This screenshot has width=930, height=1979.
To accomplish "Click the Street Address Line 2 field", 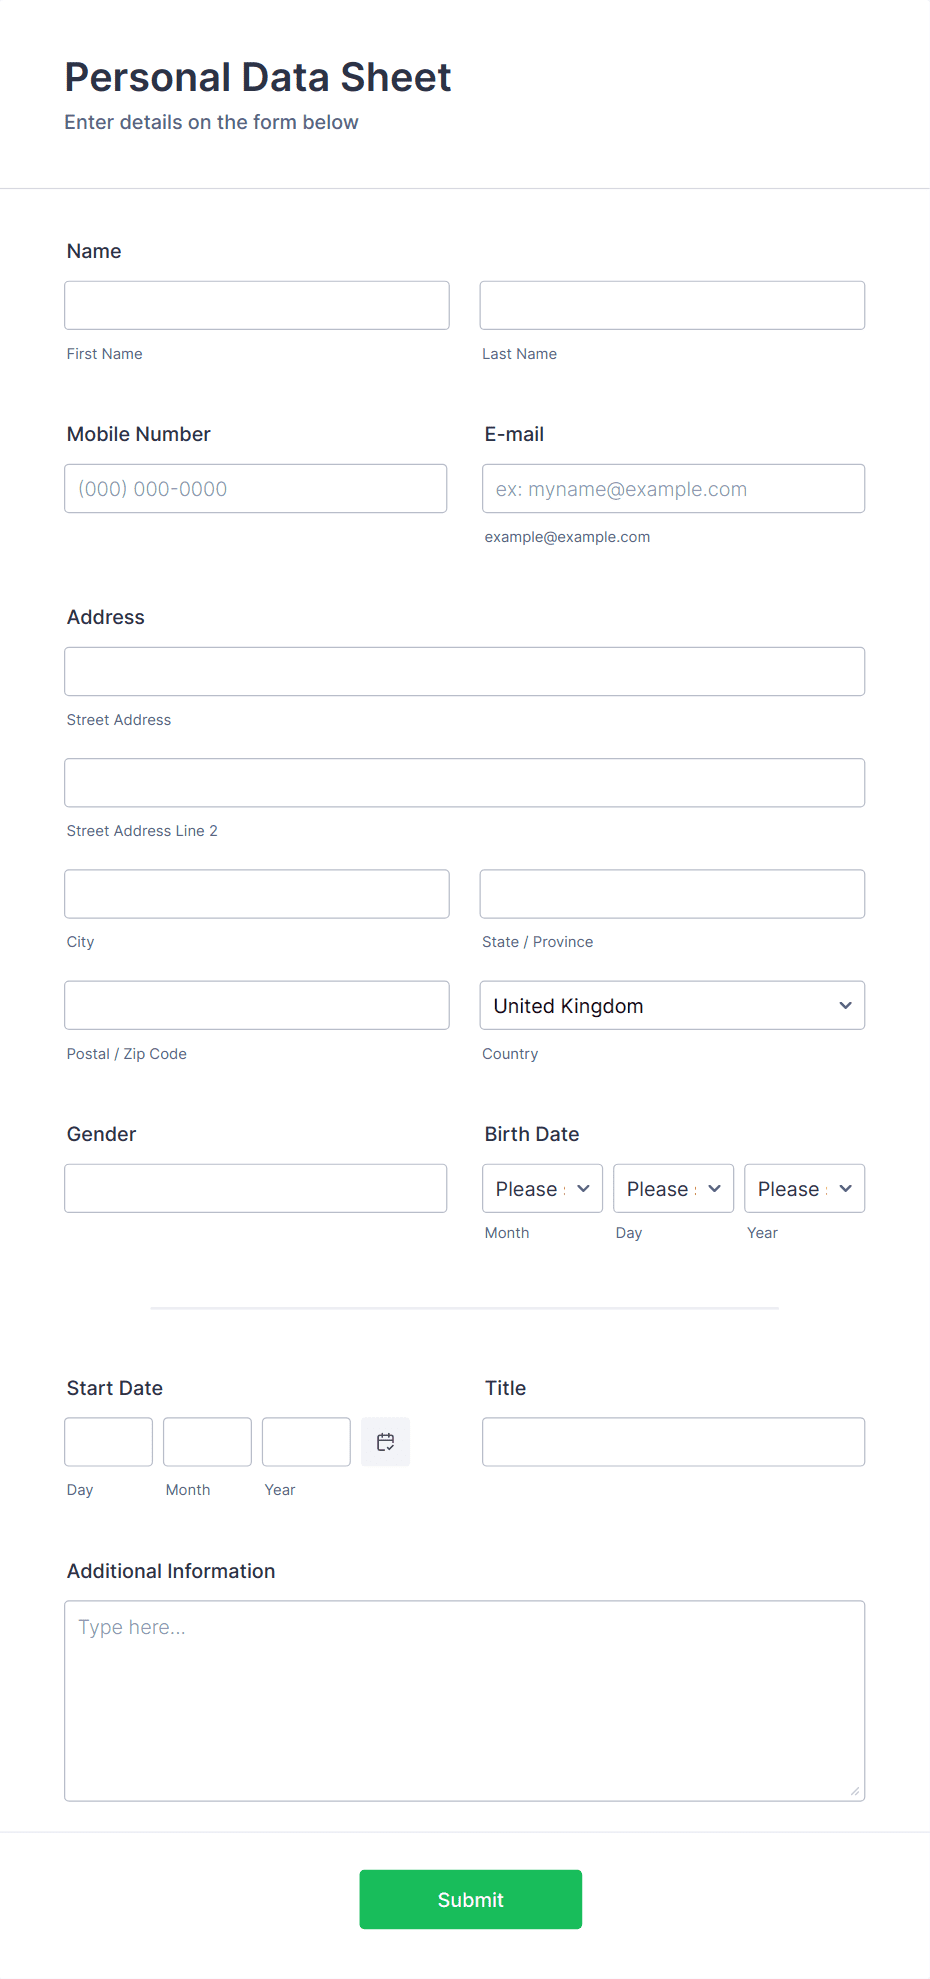I will click(464, 782).
